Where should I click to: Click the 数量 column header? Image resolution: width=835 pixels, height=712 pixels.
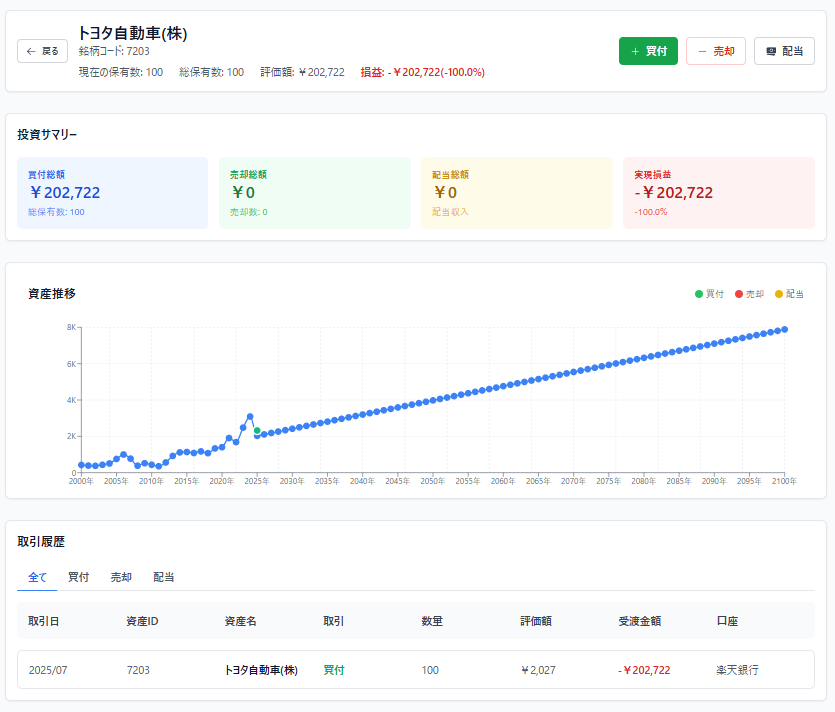(x=432, y=621)
